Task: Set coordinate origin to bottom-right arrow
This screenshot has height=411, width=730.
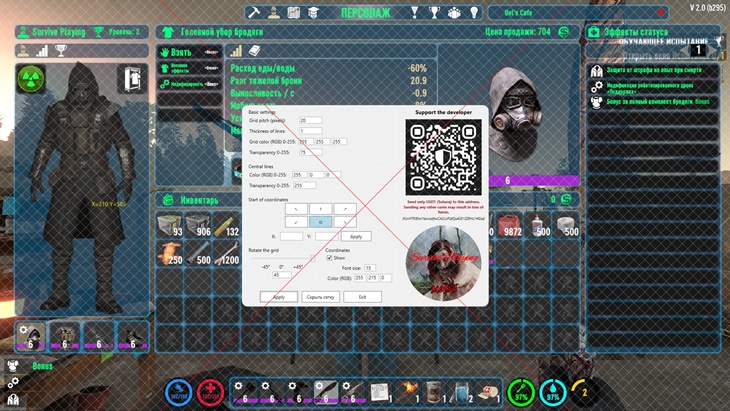Action: click(x=345, y=222)
